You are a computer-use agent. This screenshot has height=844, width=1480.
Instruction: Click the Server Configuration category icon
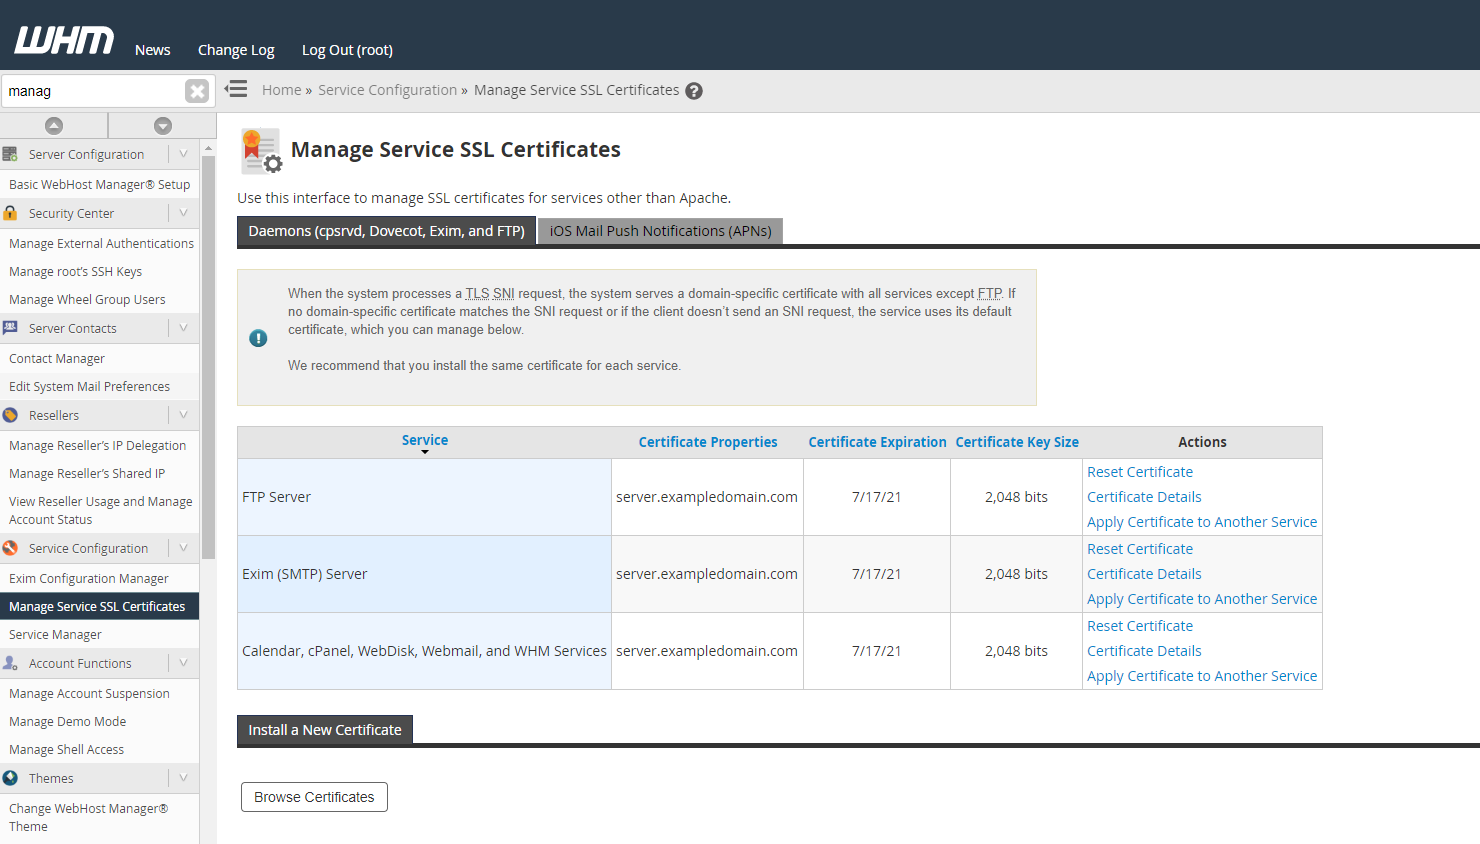point(10,154)
